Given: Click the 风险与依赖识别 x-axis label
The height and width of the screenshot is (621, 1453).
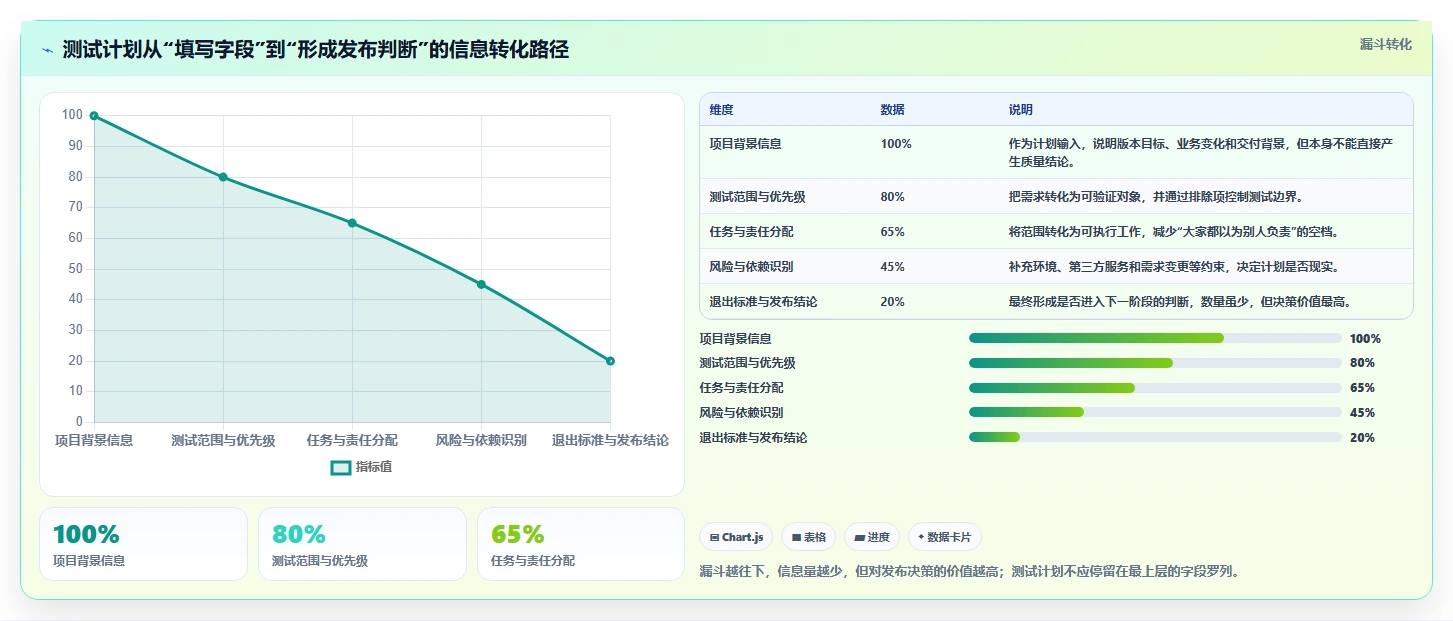Looking at the screenshot, I should (x=481, y=440).
